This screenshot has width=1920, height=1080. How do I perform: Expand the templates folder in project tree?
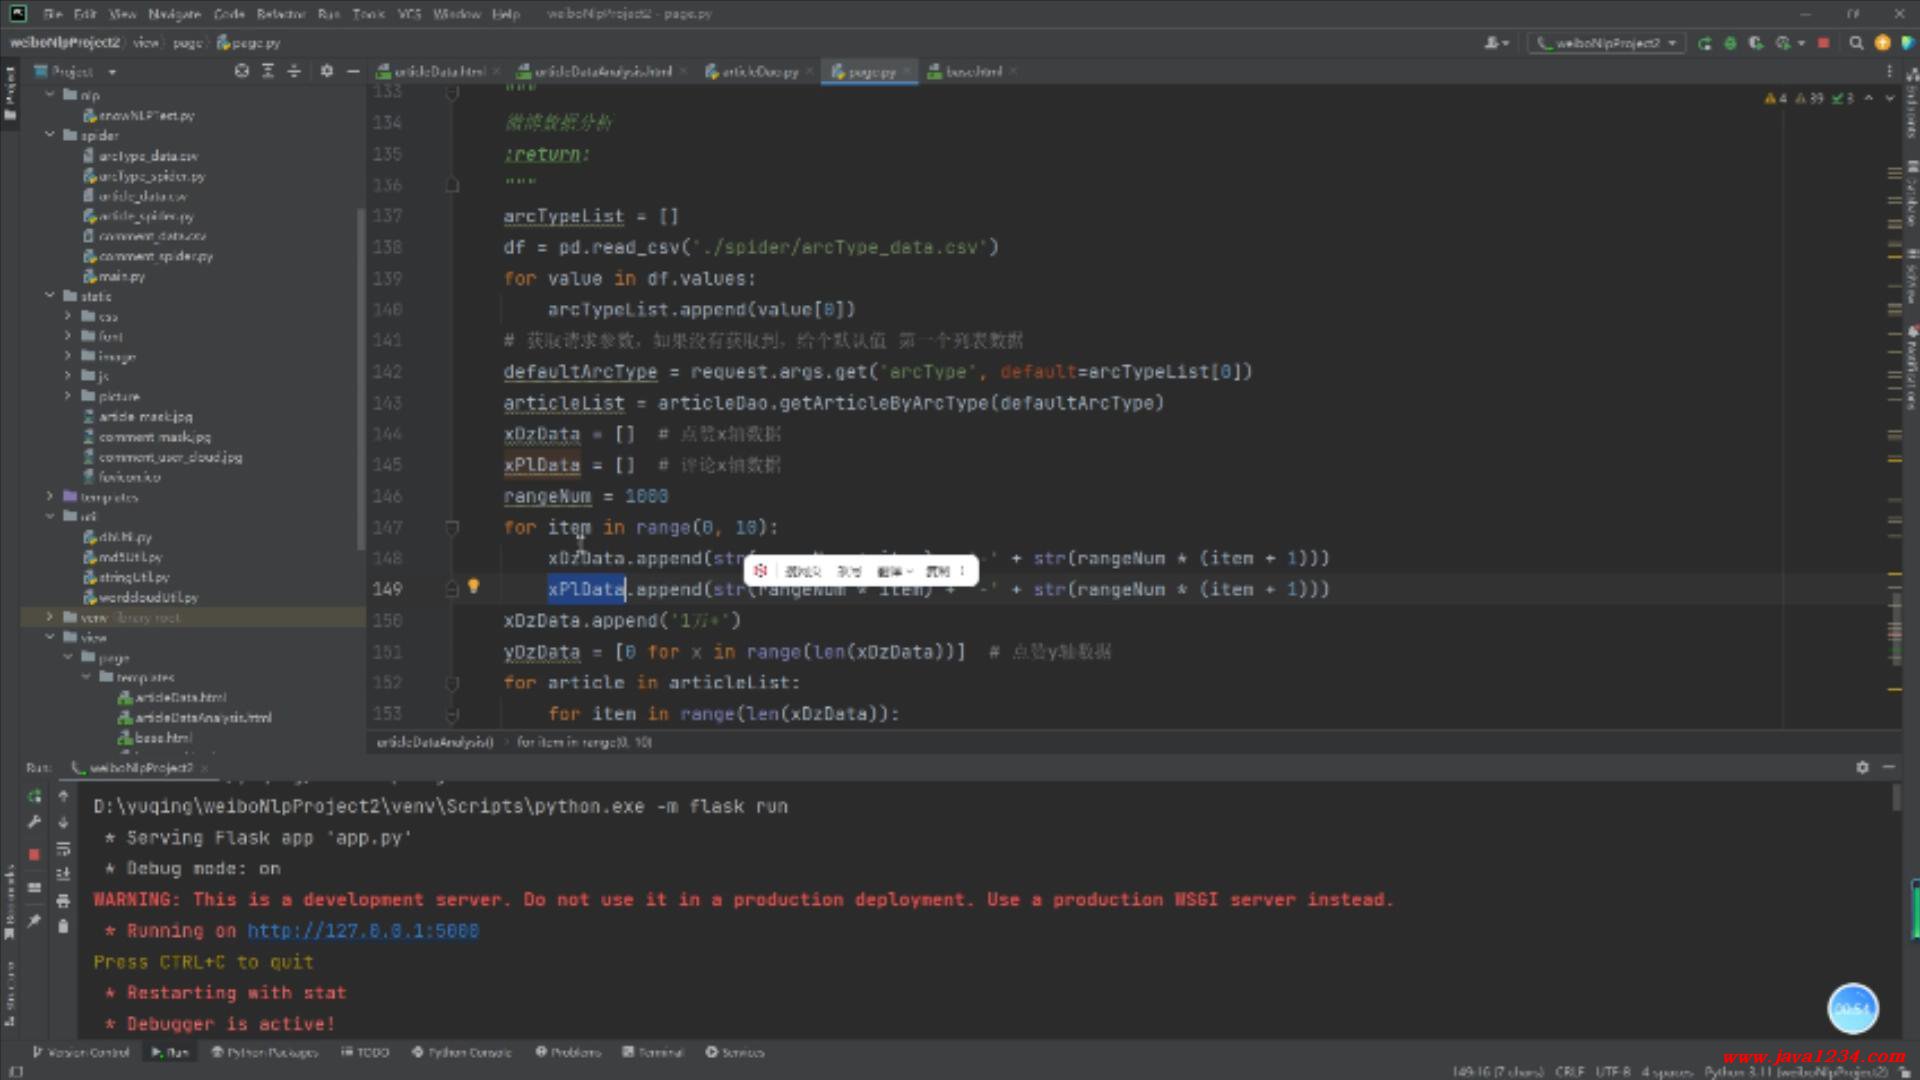pos(50,496)
